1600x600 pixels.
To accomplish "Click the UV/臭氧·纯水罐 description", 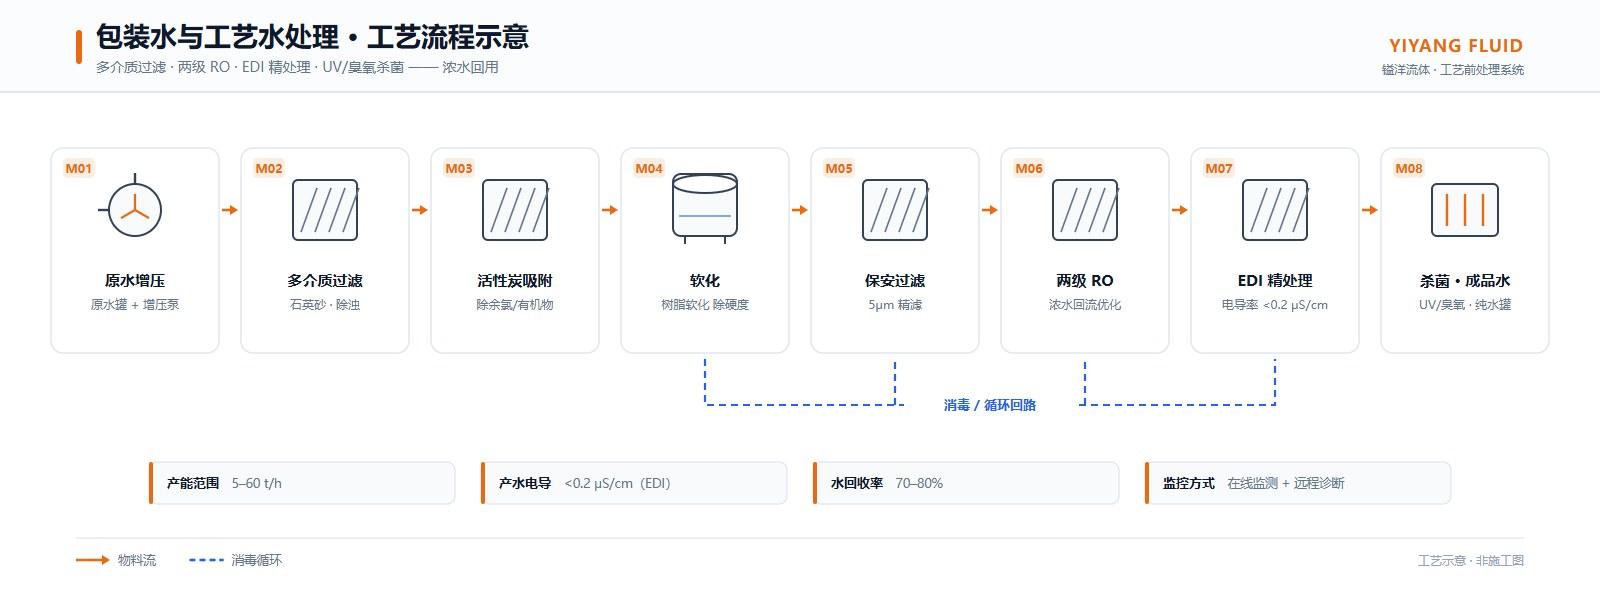I will pyautogui.click(x=1465, y=305).
